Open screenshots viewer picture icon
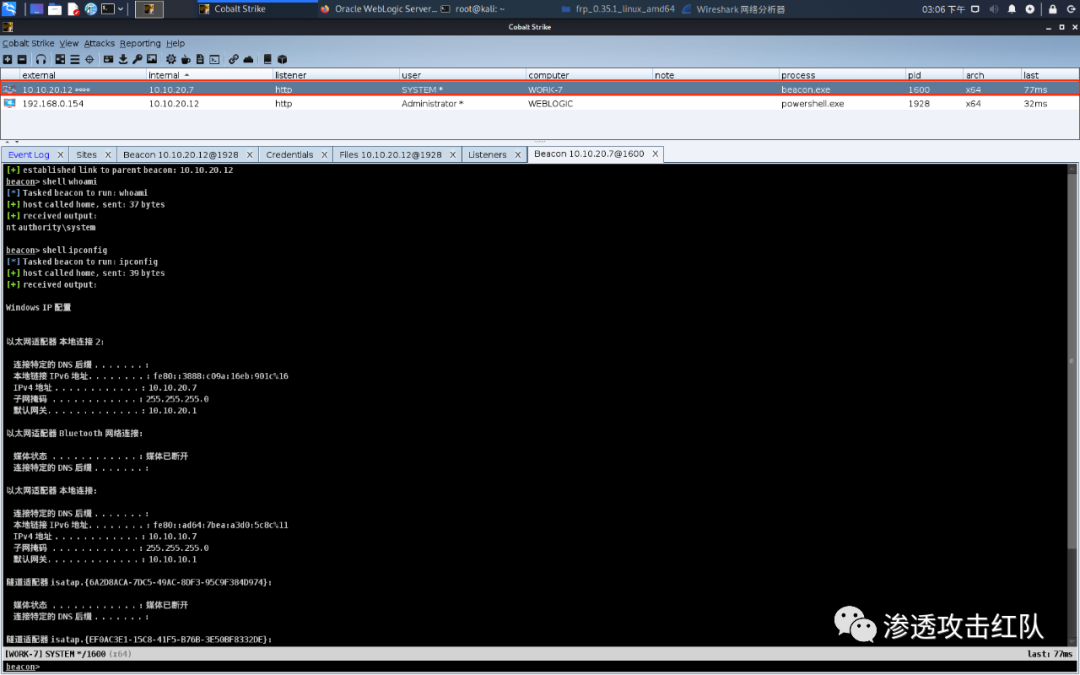 [152, 59]
